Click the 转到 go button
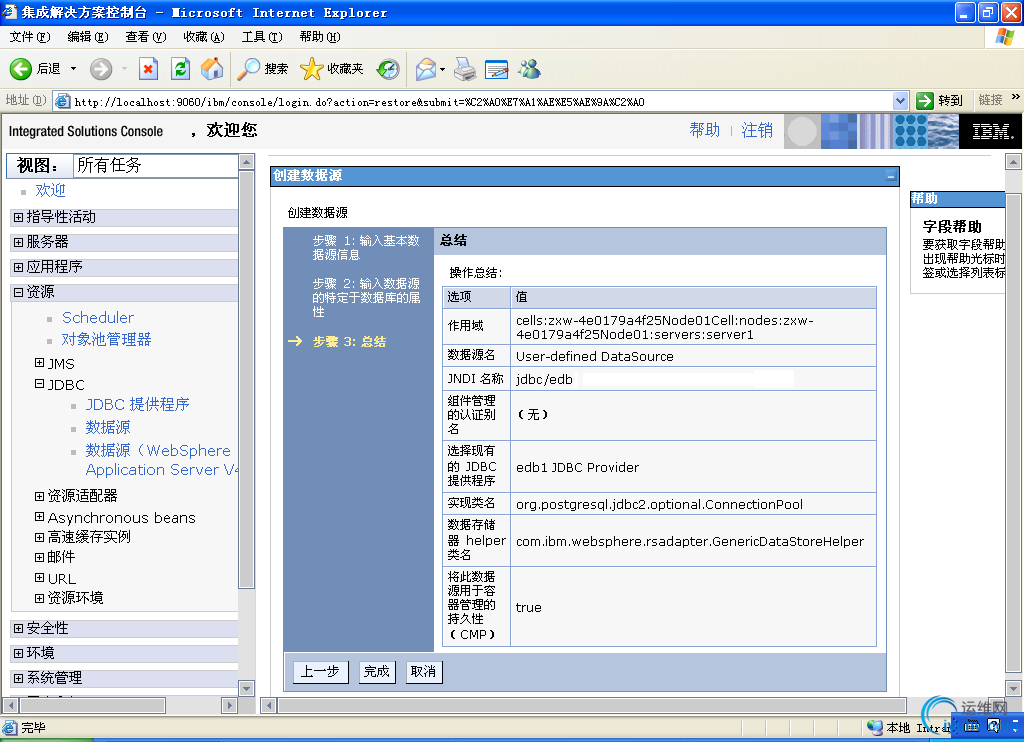 point(940,101)
